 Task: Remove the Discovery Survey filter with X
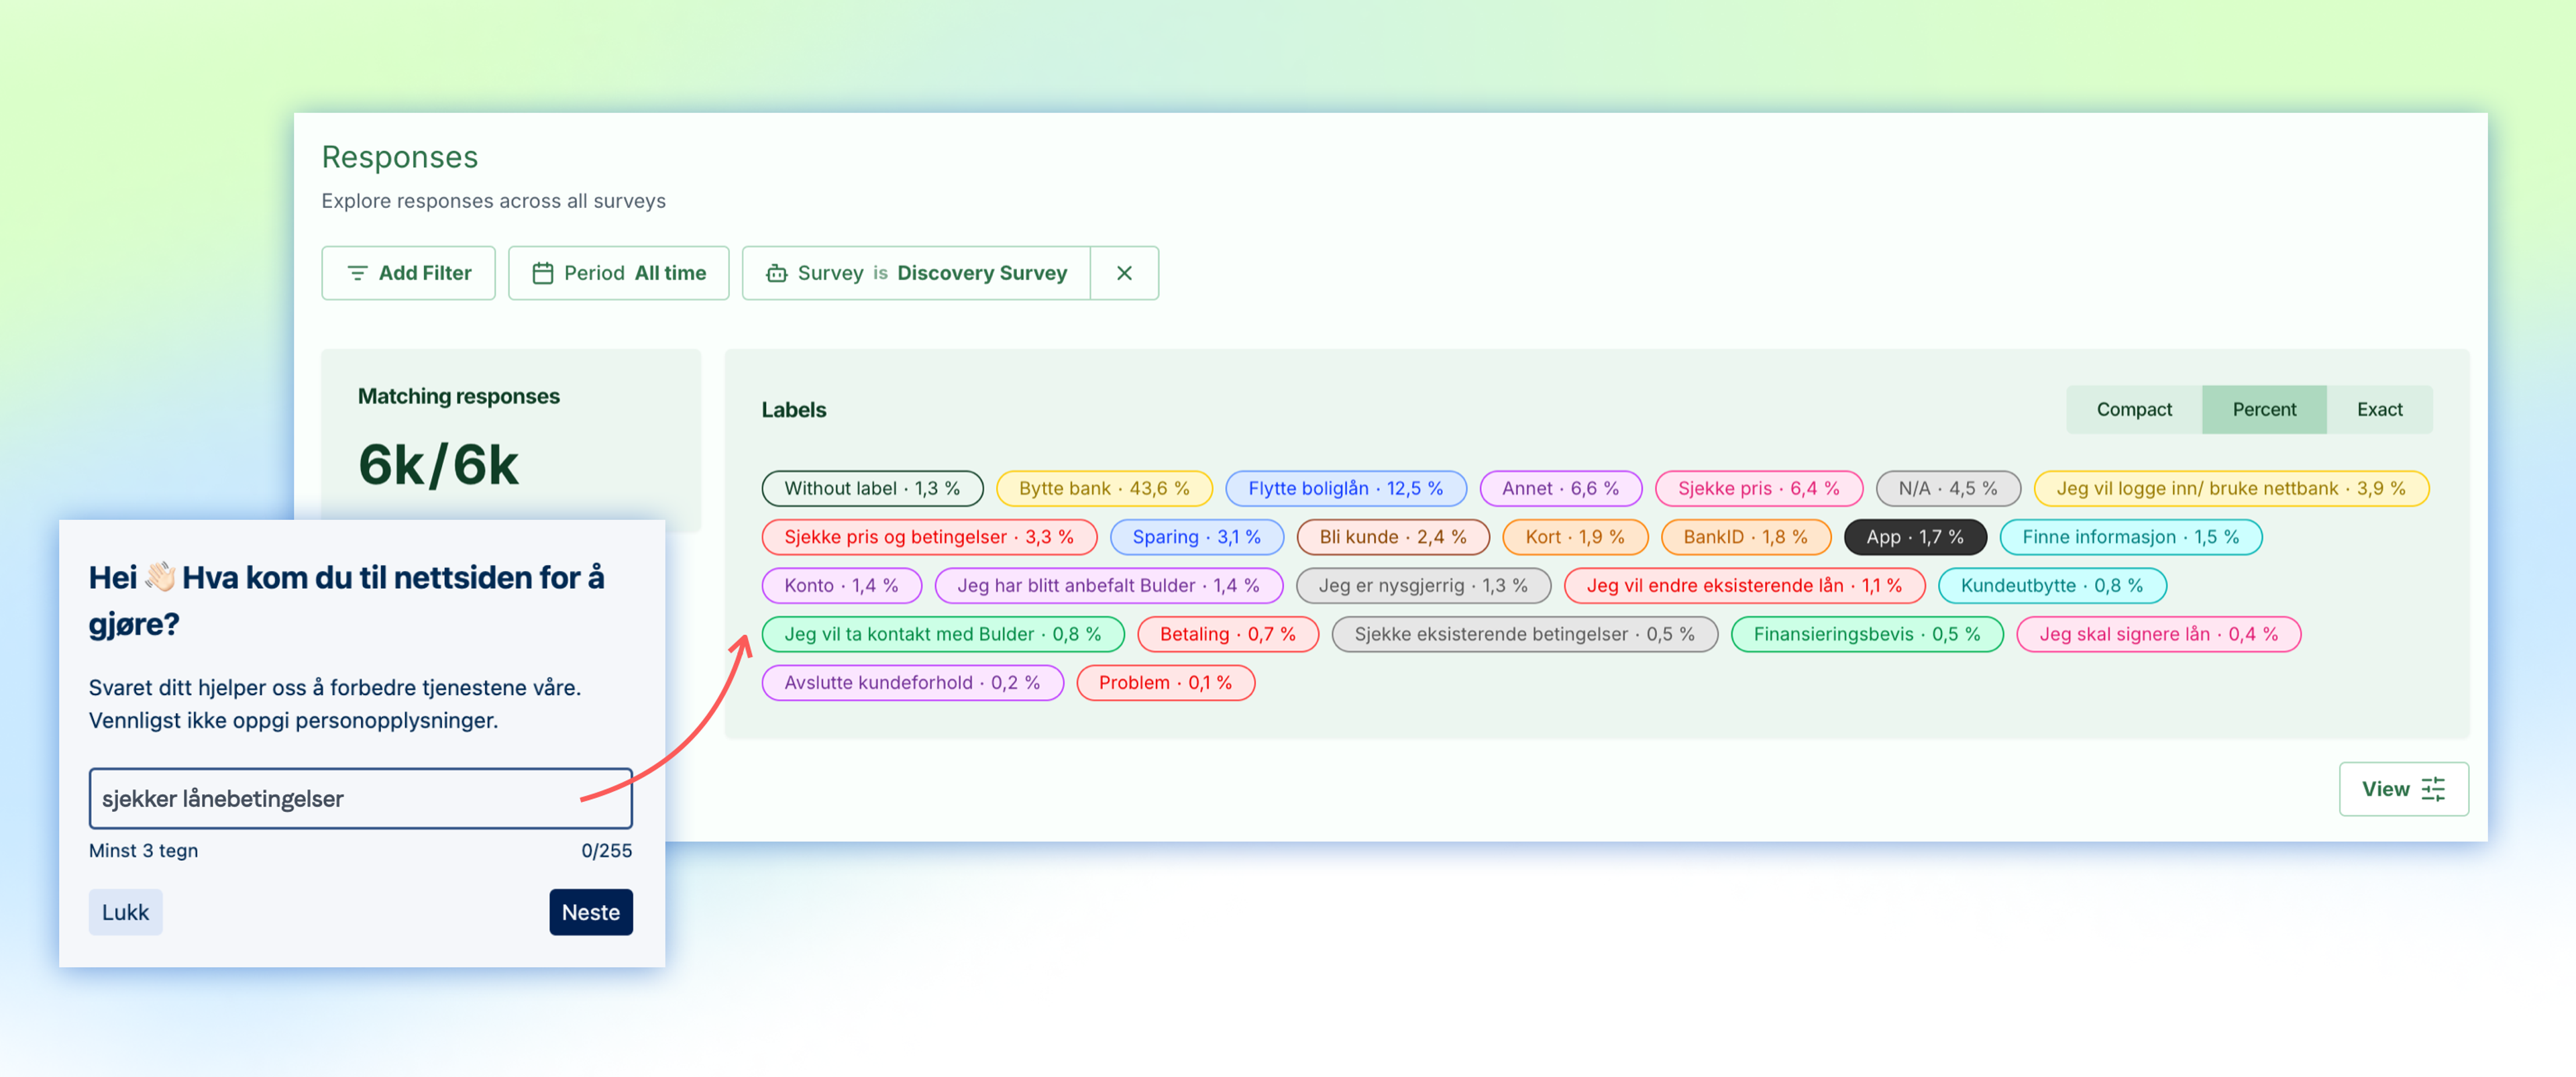(1124, 273)
